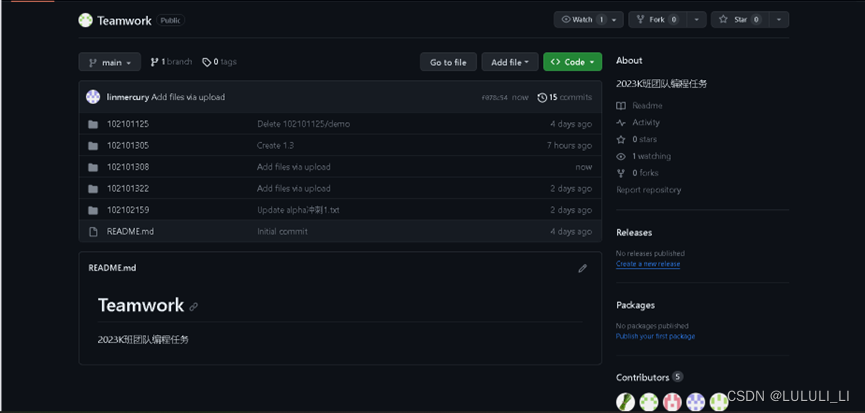The height and width of the screenshot is (413, 865).
Task: Open the 102102159 folder
Action: coord(128,210)
